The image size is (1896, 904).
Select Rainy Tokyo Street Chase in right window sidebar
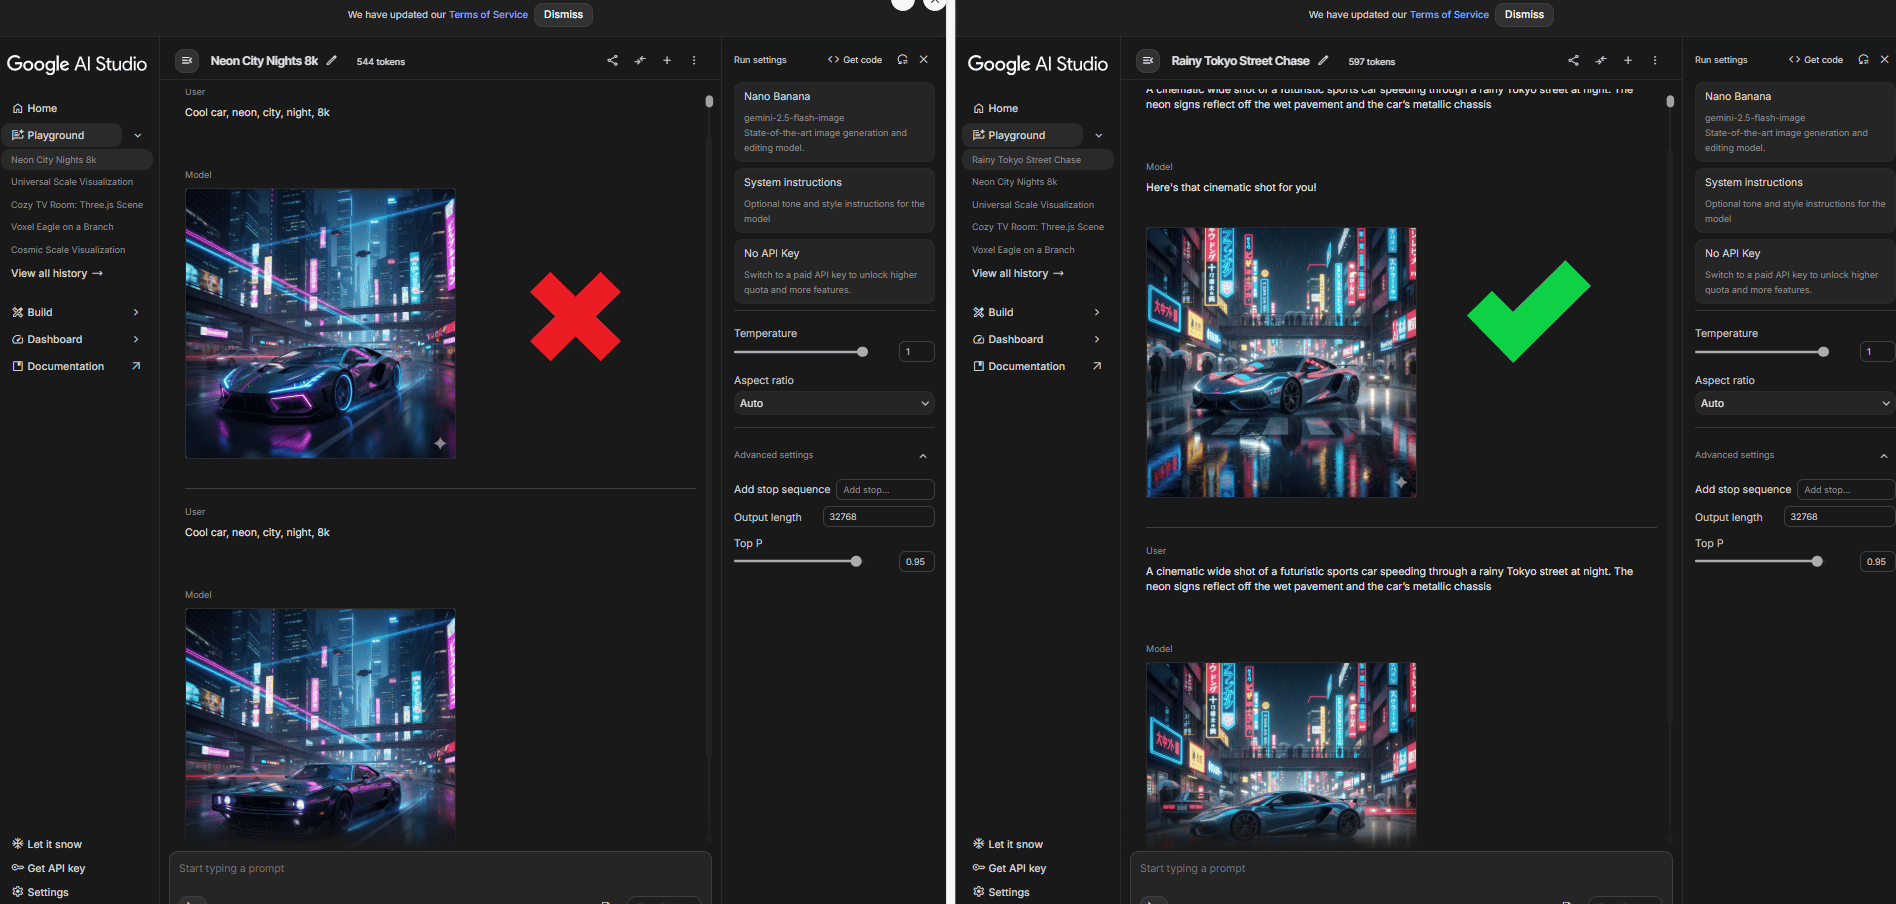point(1038,160)
